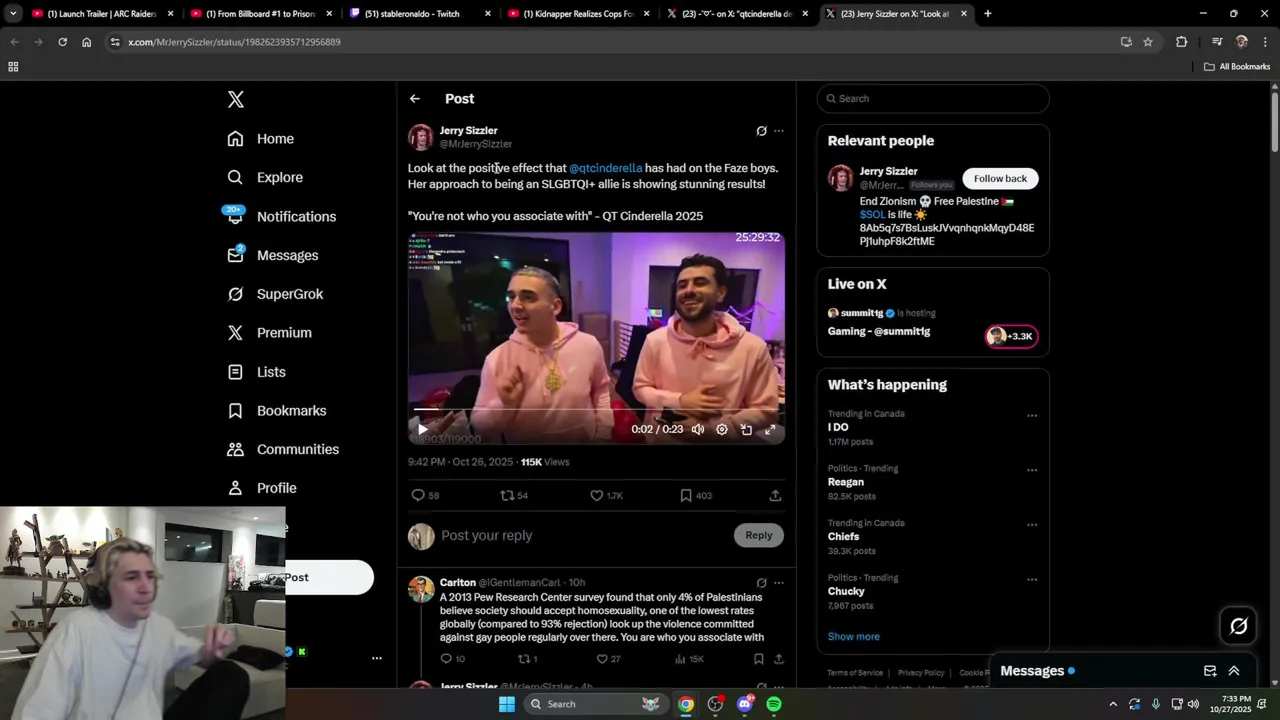Open Notifications page
Screen dimensions: 1280x720
click(x=281, y=216)
